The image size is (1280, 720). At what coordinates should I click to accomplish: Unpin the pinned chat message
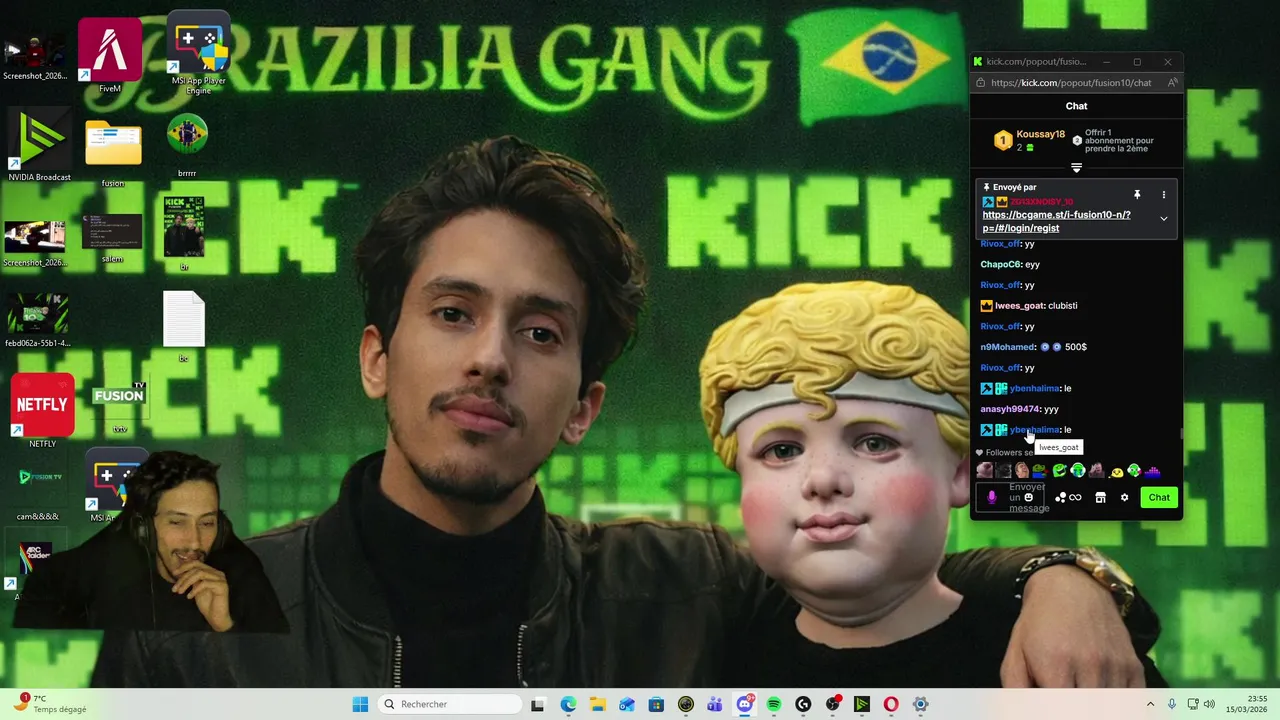[x=1137, y=195]
